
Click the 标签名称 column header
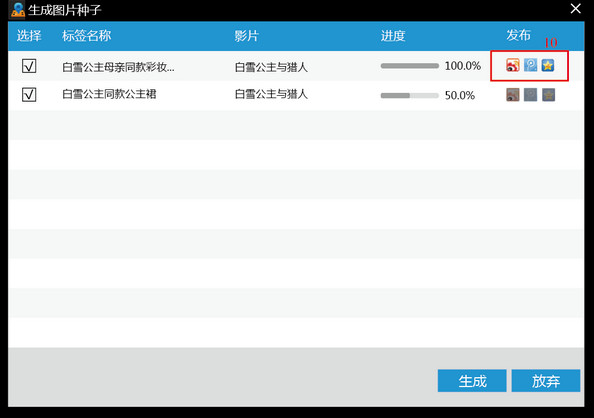click(86, 36)
